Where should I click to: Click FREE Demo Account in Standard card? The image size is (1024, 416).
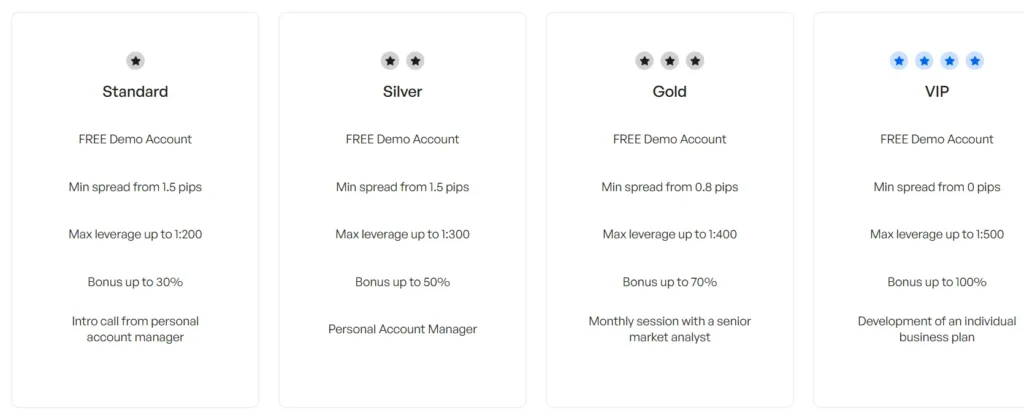point(135,139)
